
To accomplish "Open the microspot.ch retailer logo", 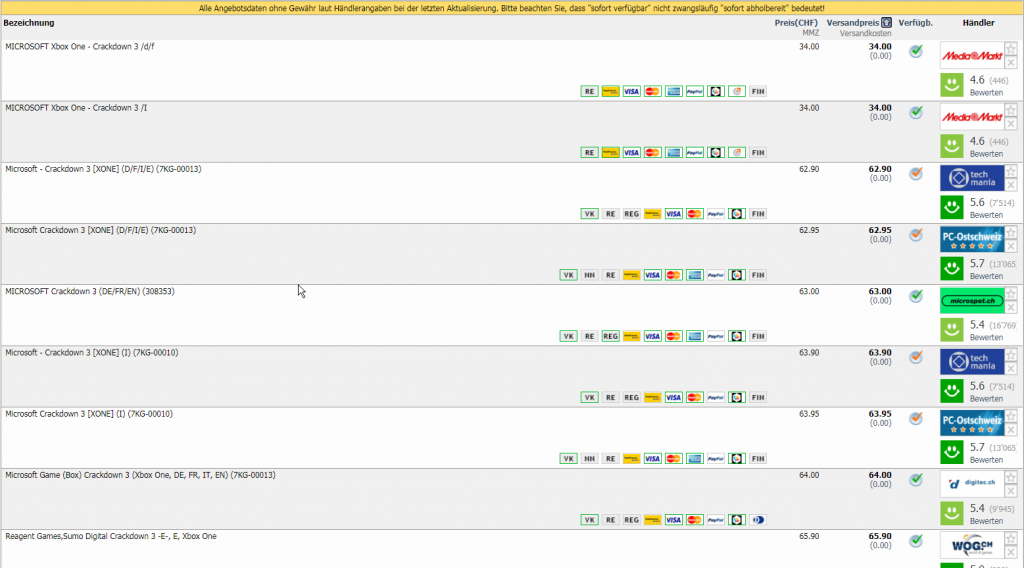I will 972,300.
